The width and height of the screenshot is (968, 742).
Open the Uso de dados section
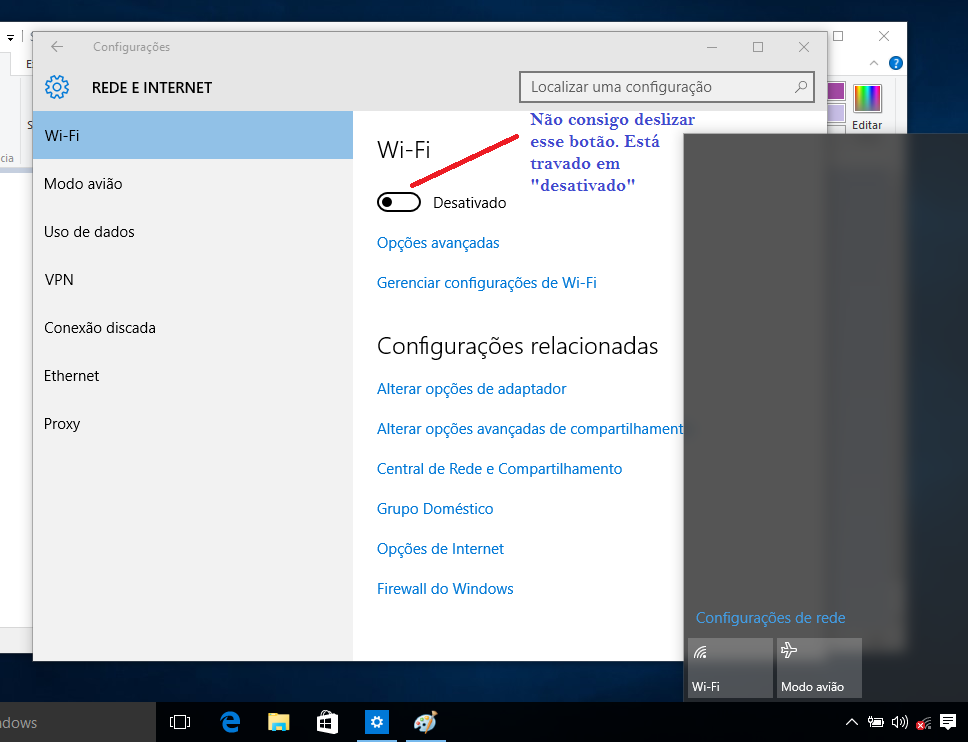tap(193, 231)
